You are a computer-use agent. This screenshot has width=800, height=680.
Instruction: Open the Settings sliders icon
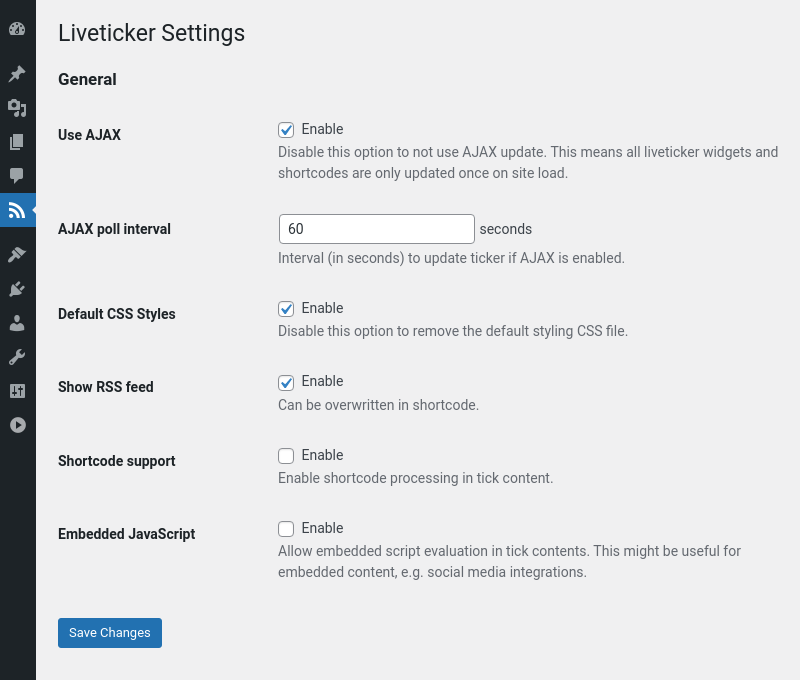[x=17, y=391]
